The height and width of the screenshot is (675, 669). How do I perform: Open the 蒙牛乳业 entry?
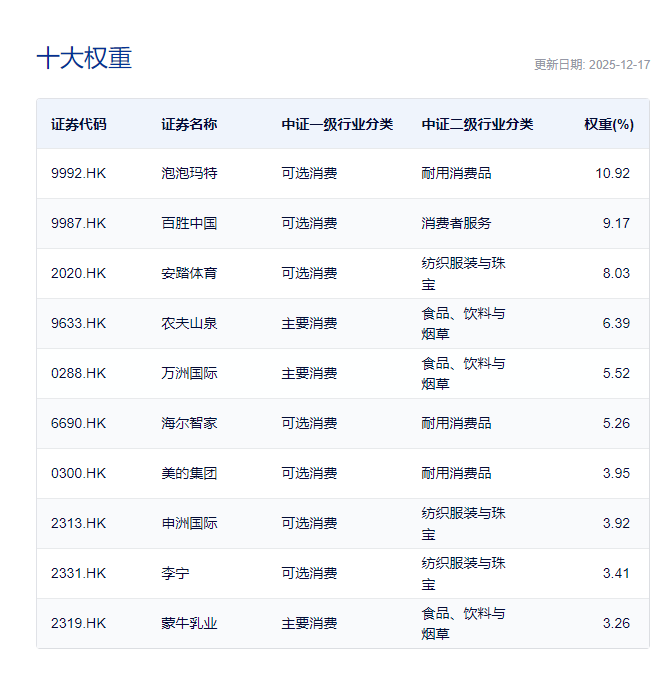tap(189, 623)
